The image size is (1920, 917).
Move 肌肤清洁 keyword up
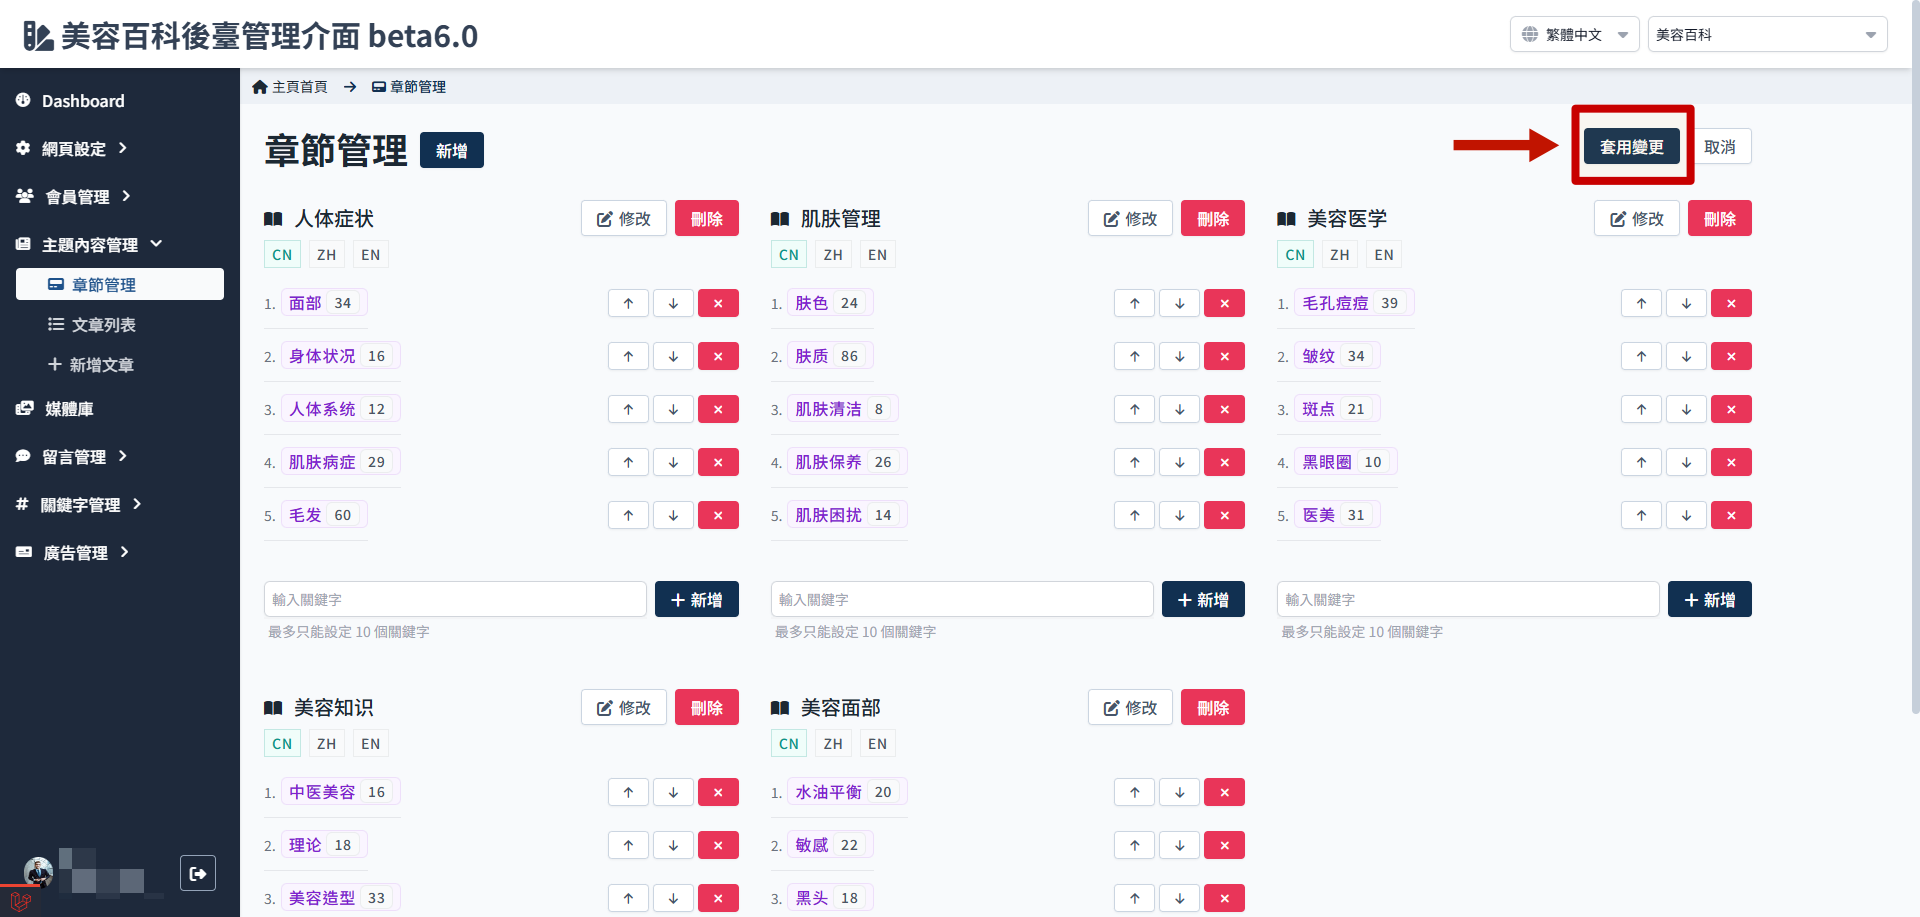(1135, 409)
